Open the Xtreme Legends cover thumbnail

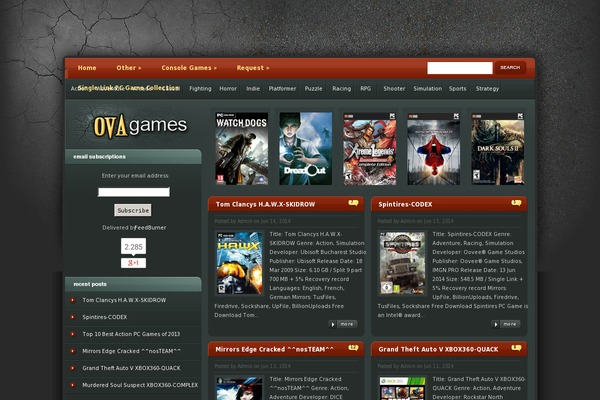[x=369, y=149]
